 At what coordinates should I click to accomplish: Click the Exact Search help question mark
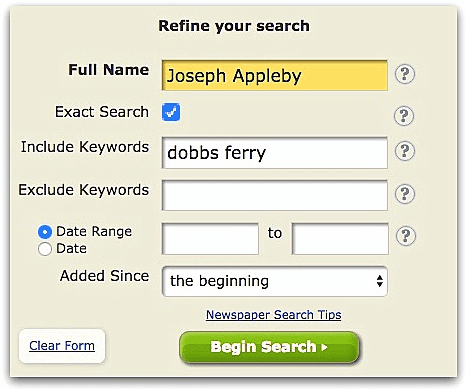pyautogui.click(x=404, y=115)
